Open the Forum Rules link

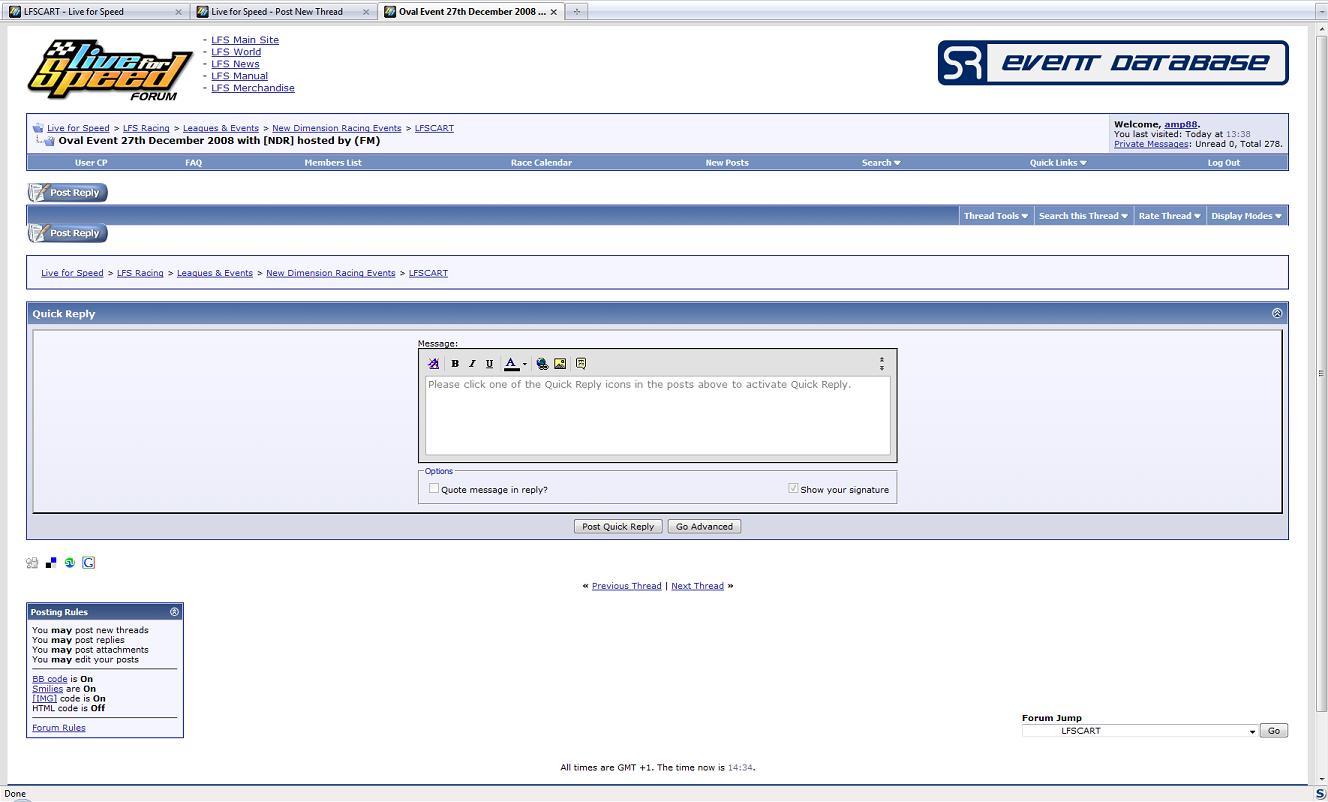pos(59,728)
